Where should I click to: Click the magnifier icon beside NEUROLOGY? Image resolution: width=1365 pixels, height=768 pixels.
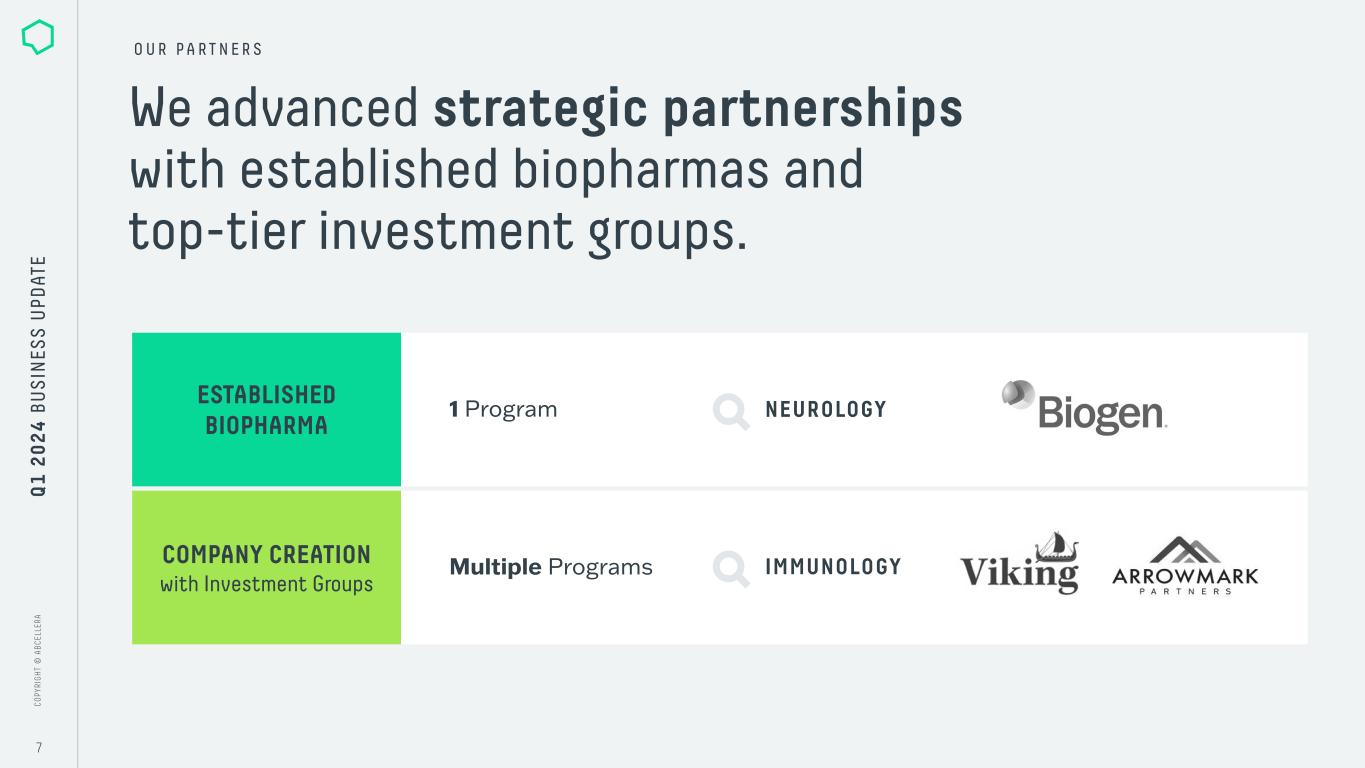(x=730, y=411)
